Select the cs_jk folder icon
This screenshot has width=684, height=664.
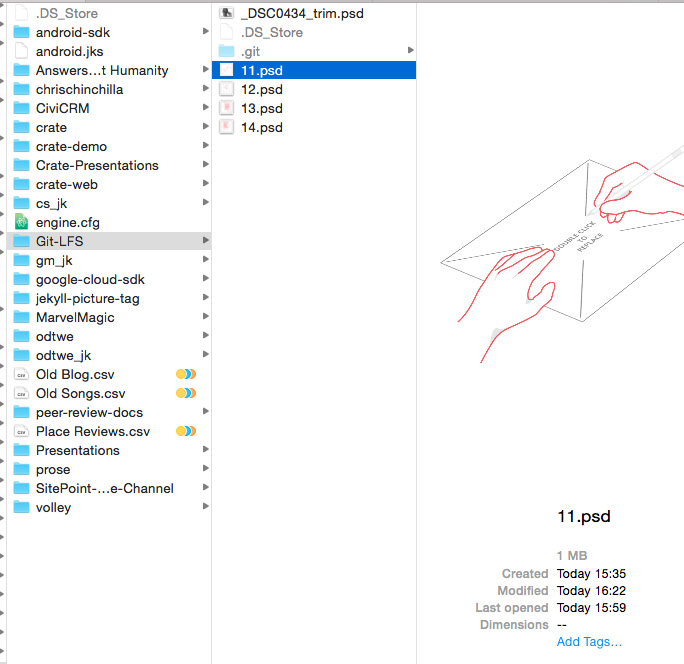point(21,203)
